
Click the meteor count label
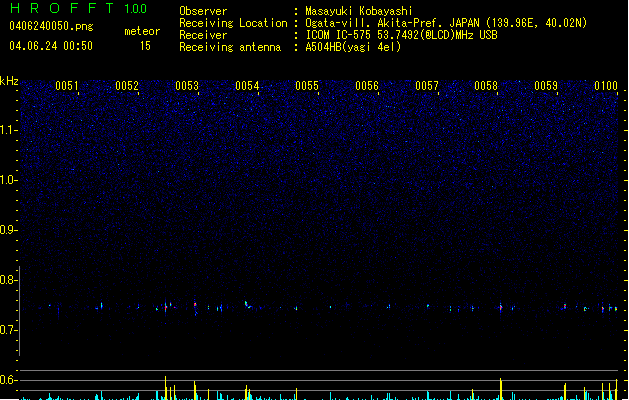pos(142,31)
